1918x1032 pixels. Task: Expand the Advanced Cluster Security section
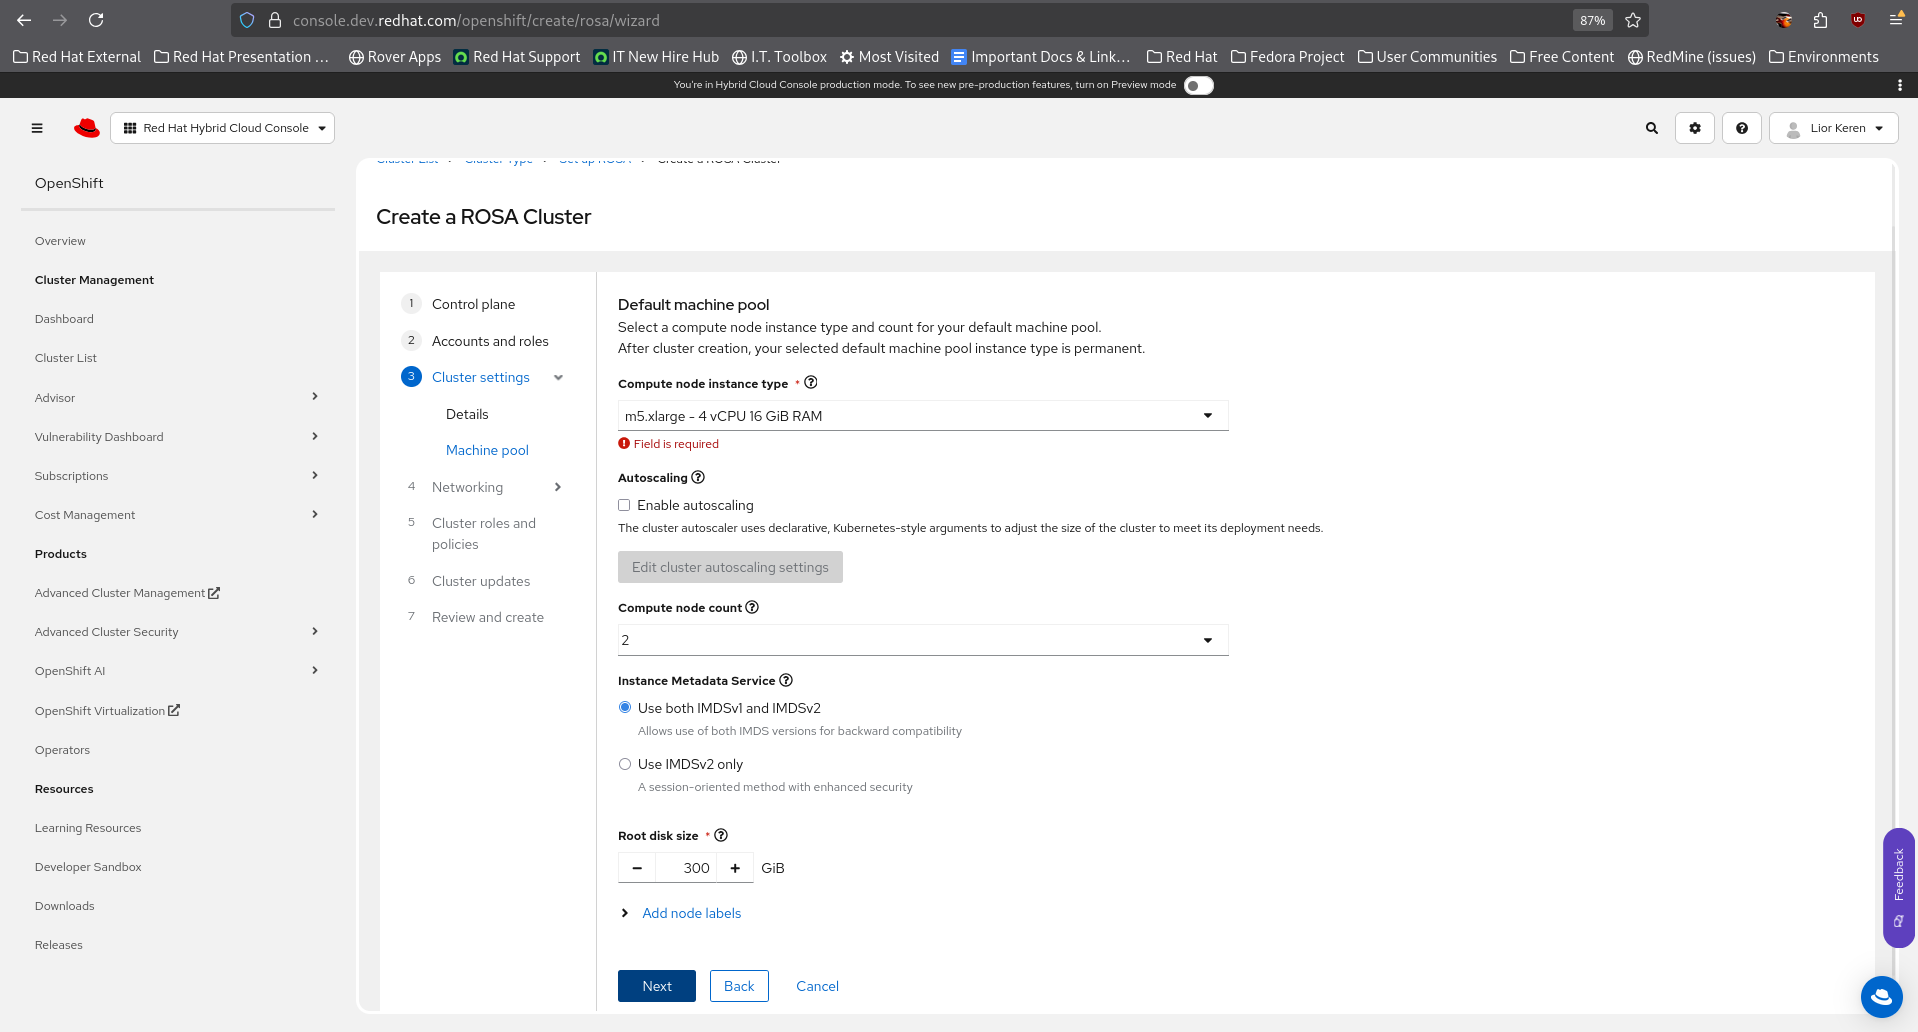[x=315, y=631]
